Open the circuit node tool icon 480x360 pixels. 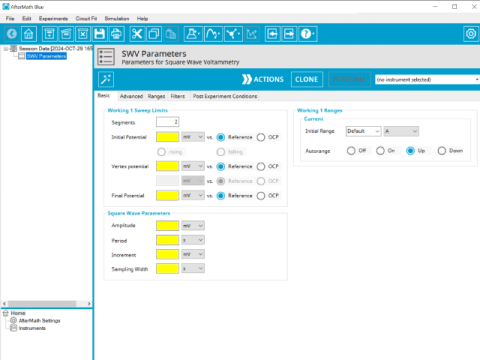(233, 34)
